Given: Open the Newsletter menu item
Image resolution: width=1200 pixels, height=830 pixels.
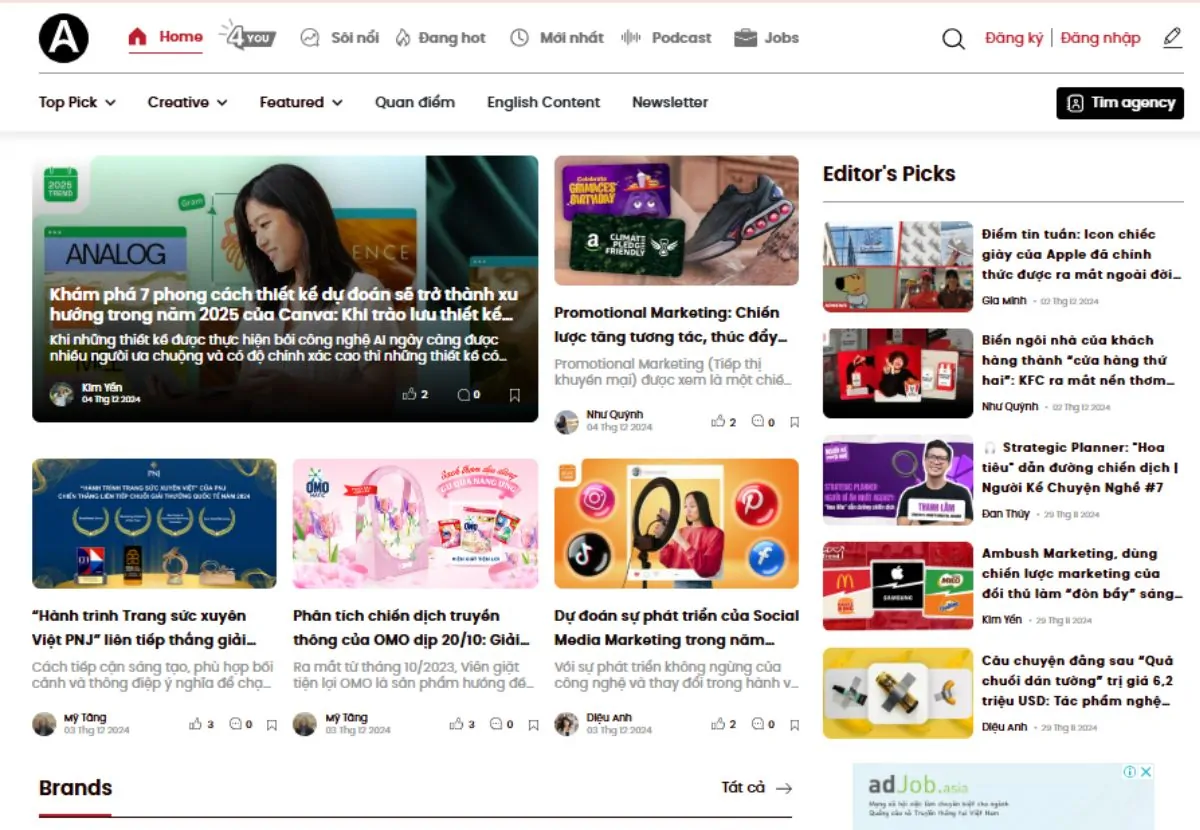Looking at the screenshot, I should [670, 102].
